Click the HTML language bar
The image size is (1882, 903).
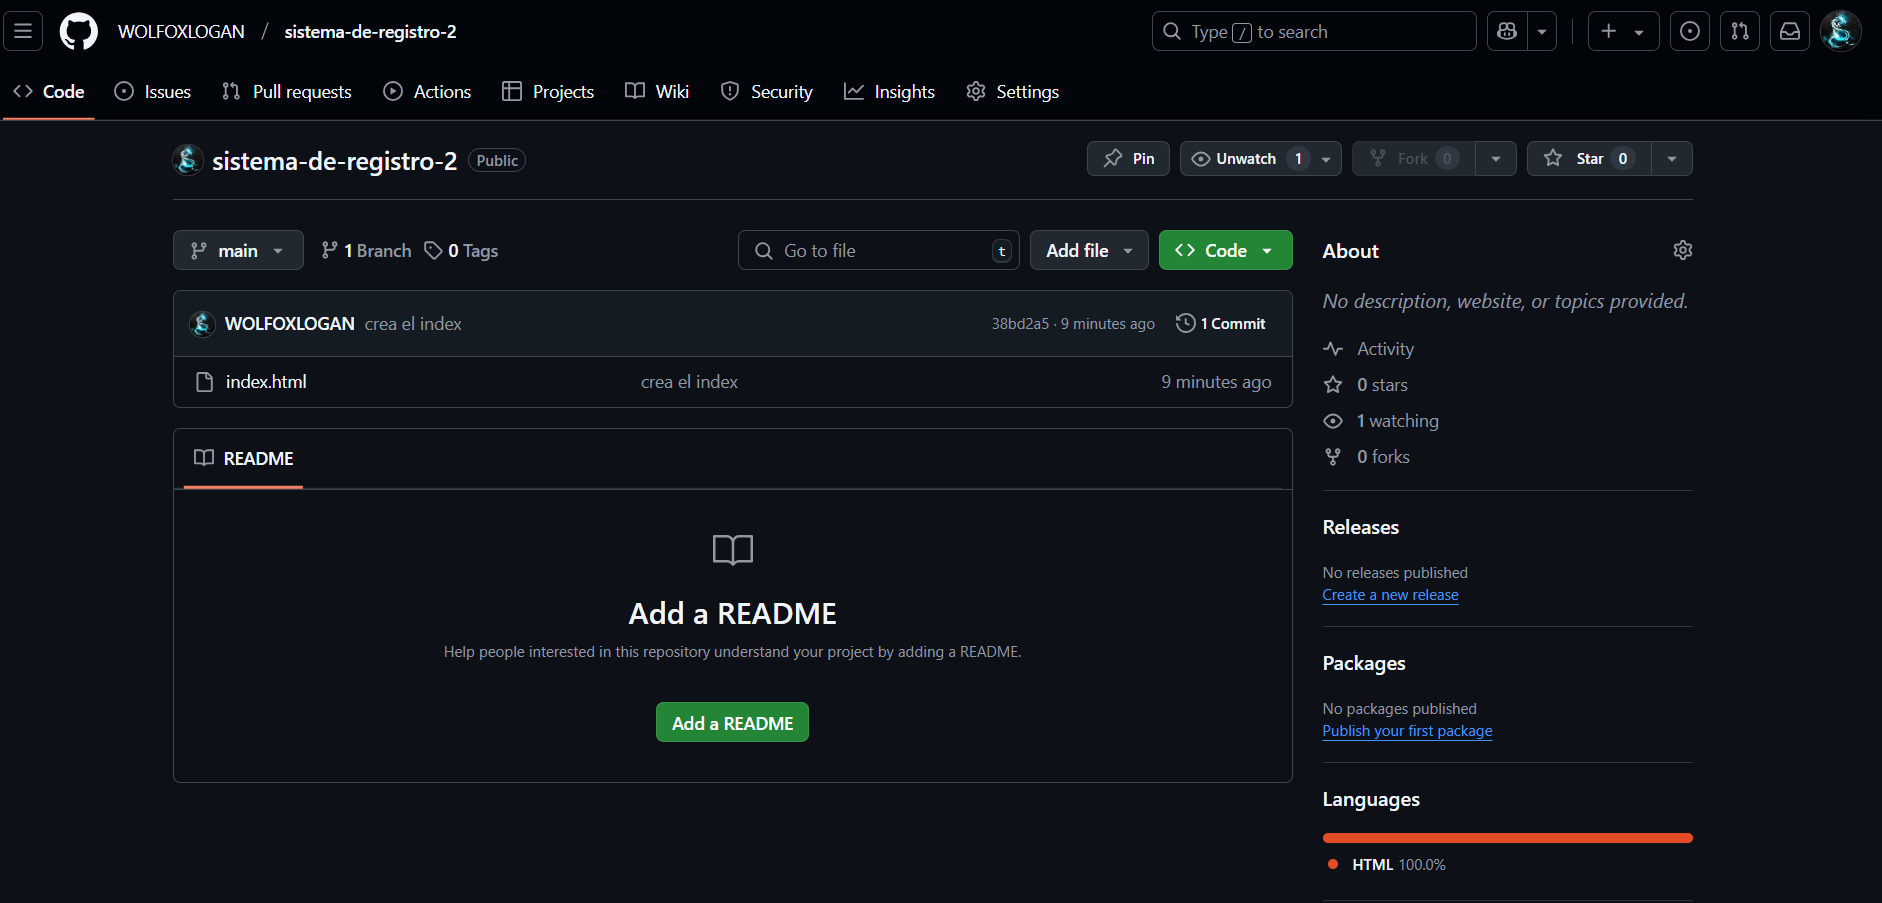[1507, 838]
